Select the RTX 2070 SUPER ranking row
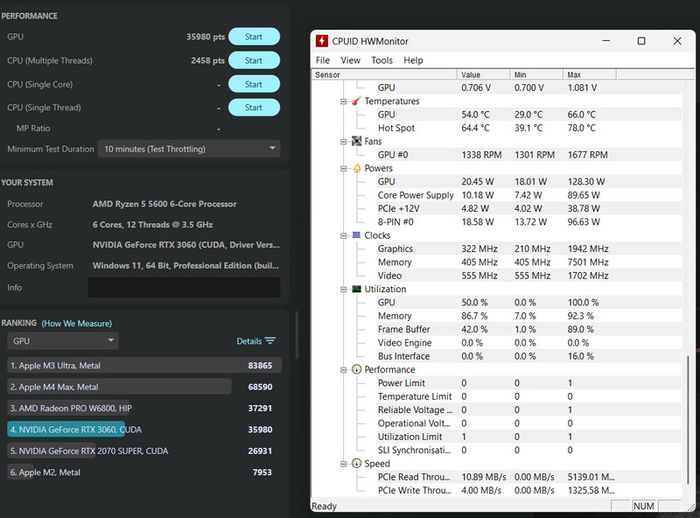 click(145, 451)
